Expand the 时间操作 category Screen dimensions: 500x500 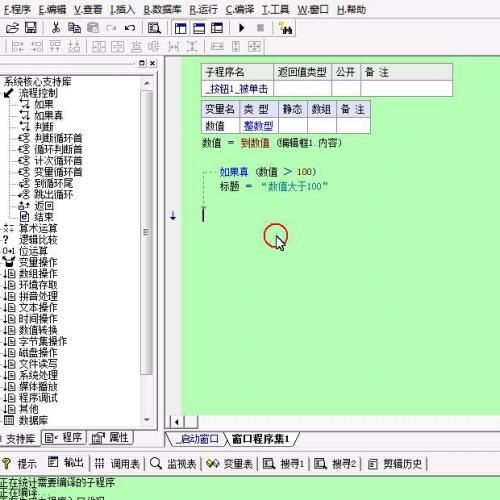tap(38, 319)
